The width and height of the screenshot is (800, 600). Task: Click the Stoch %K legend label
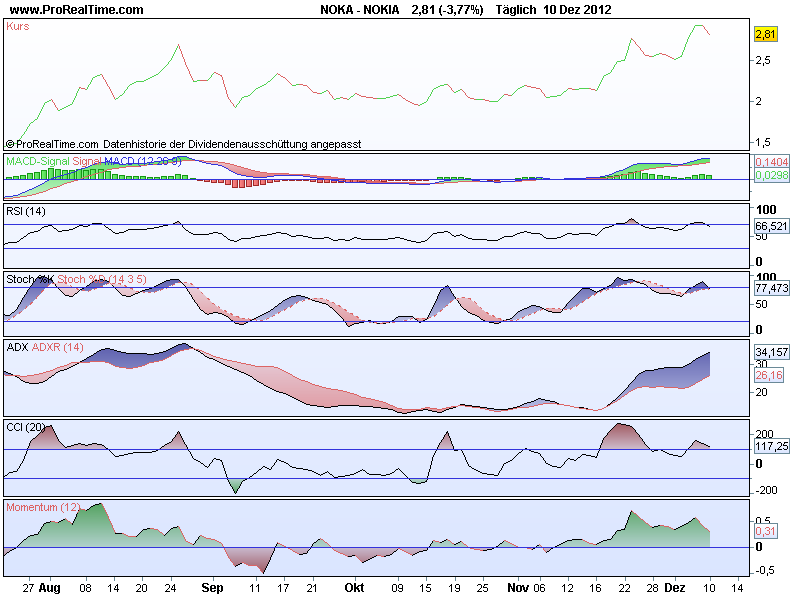click(x=30, y=279)
